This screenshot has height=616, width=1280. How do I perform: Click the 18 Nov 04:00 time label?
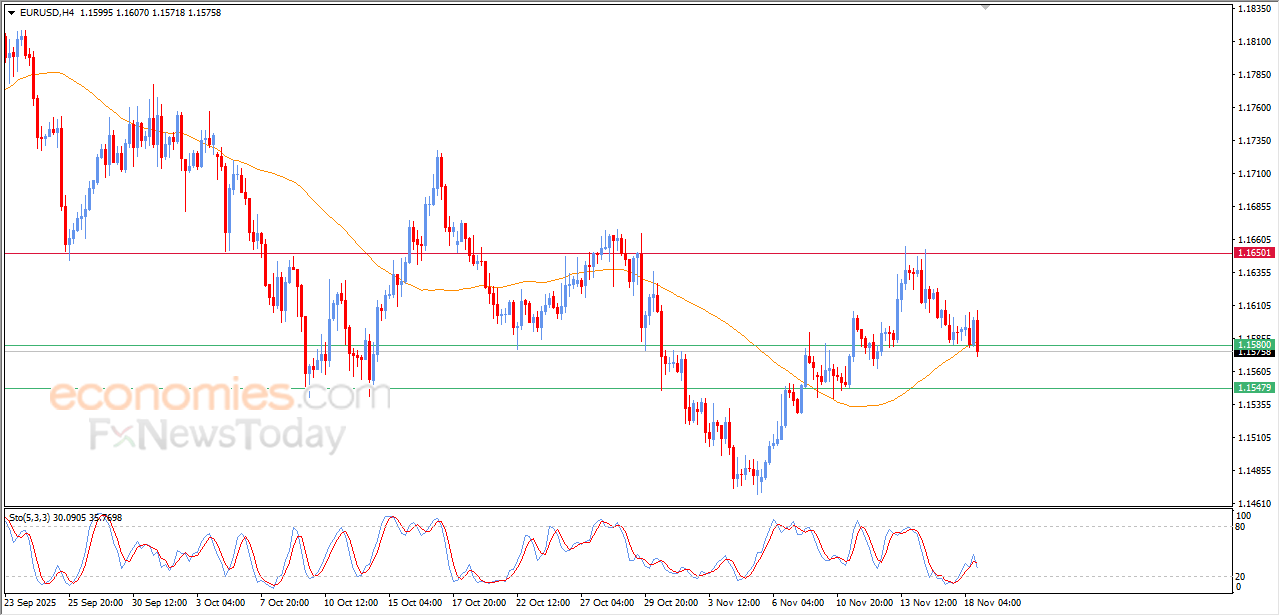click(993, 603)
